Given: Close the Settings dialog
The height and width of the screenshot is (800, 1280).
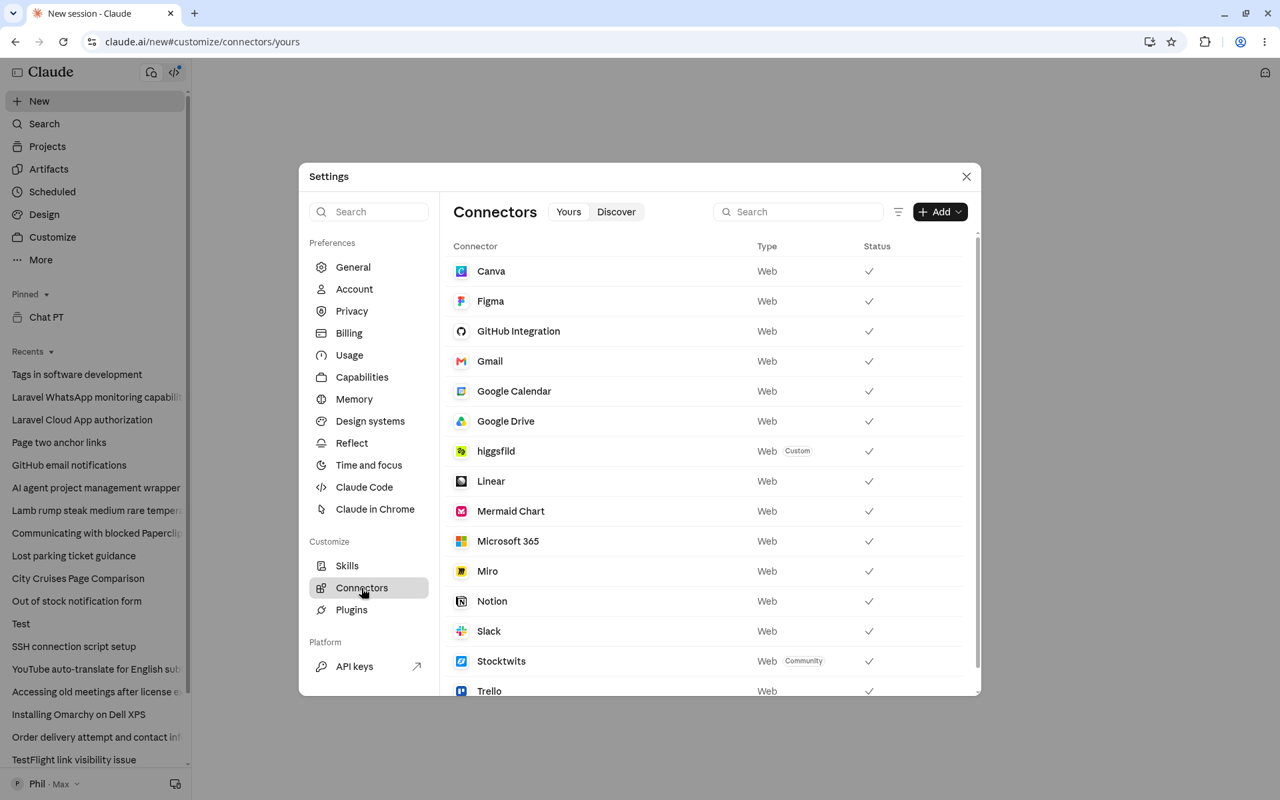Looking at the screenshot, I should [966, 177].
